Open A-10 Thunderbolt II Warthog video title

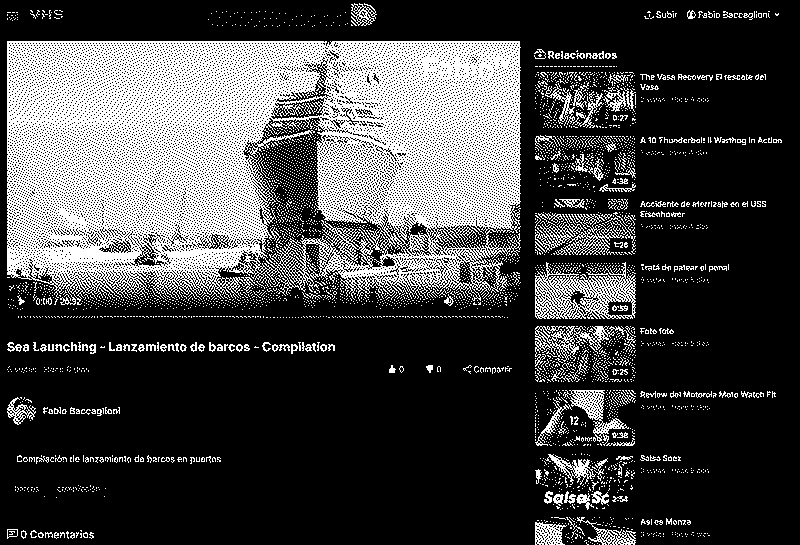tap(710, 141)
